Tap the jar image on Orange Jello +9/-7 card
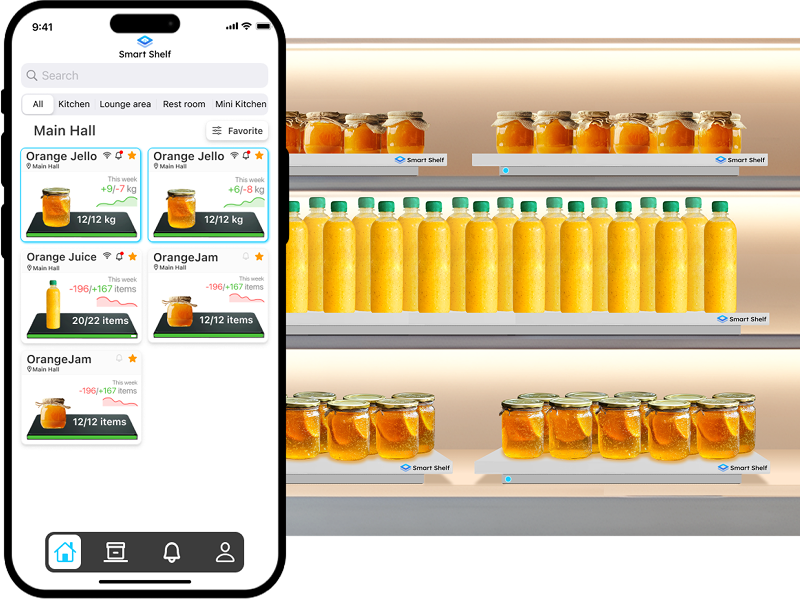800x600 pixels. point(56,207)
